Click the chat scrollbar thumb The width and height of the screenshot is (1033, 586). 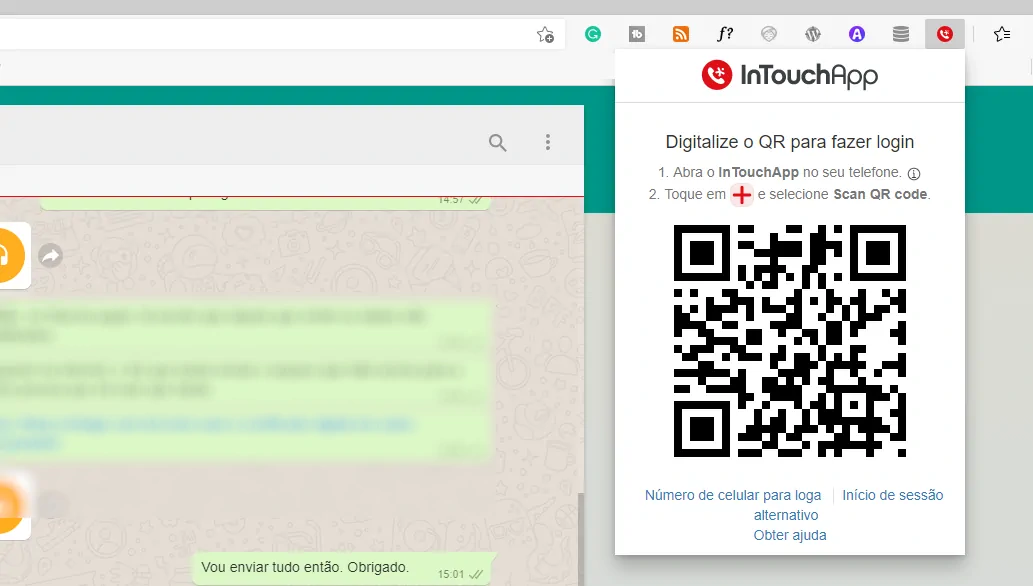click(x=580, y=539)
